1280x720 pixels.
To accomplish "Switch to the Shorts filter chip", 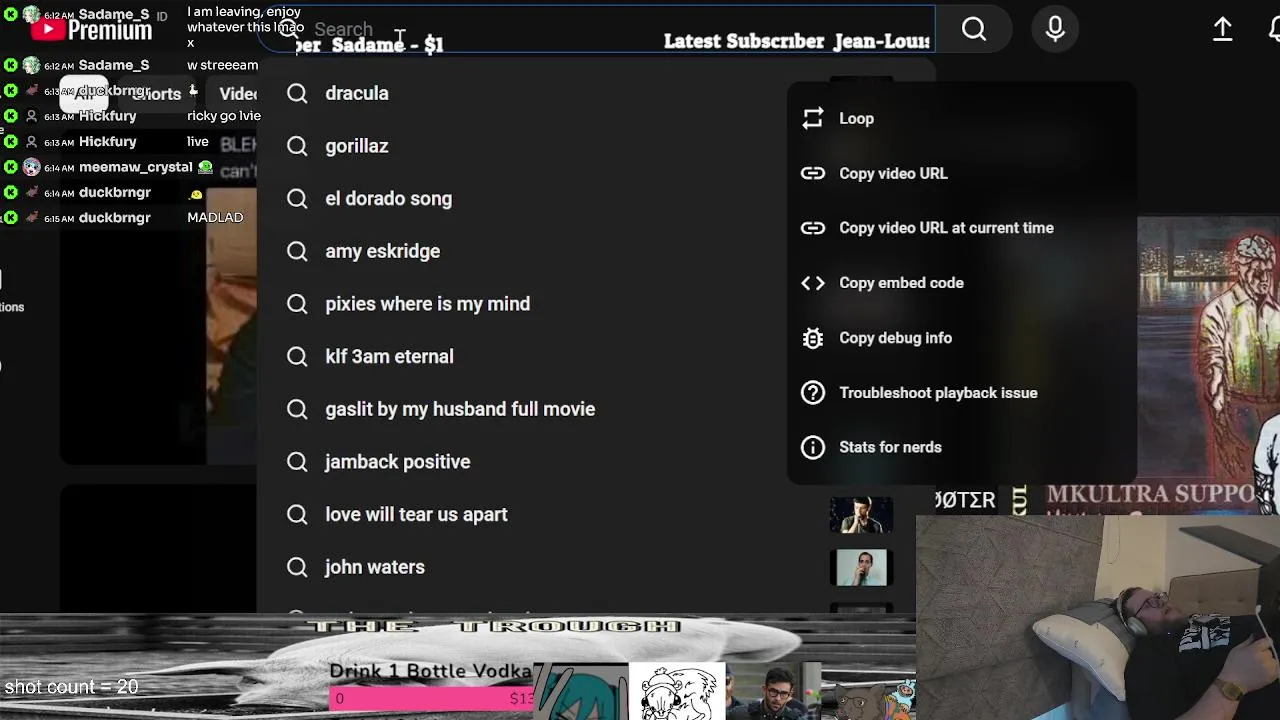I will point(156,94).
